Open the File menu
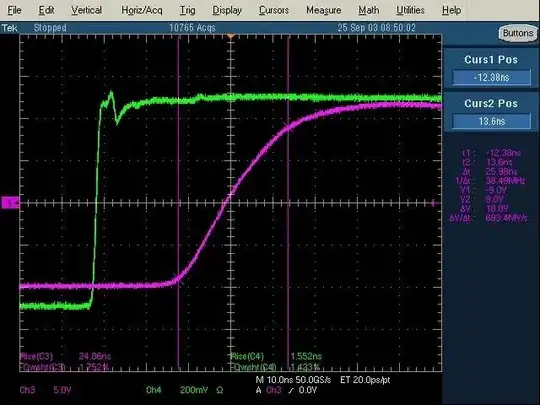This screenshot has height=405, width=540. coord(14,10)
